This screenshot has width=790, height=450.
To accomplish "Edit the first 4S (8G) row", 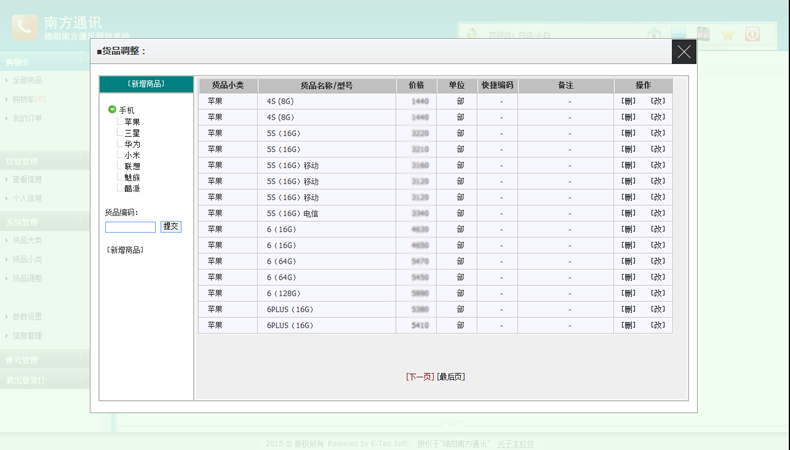I will pos(657,101).
